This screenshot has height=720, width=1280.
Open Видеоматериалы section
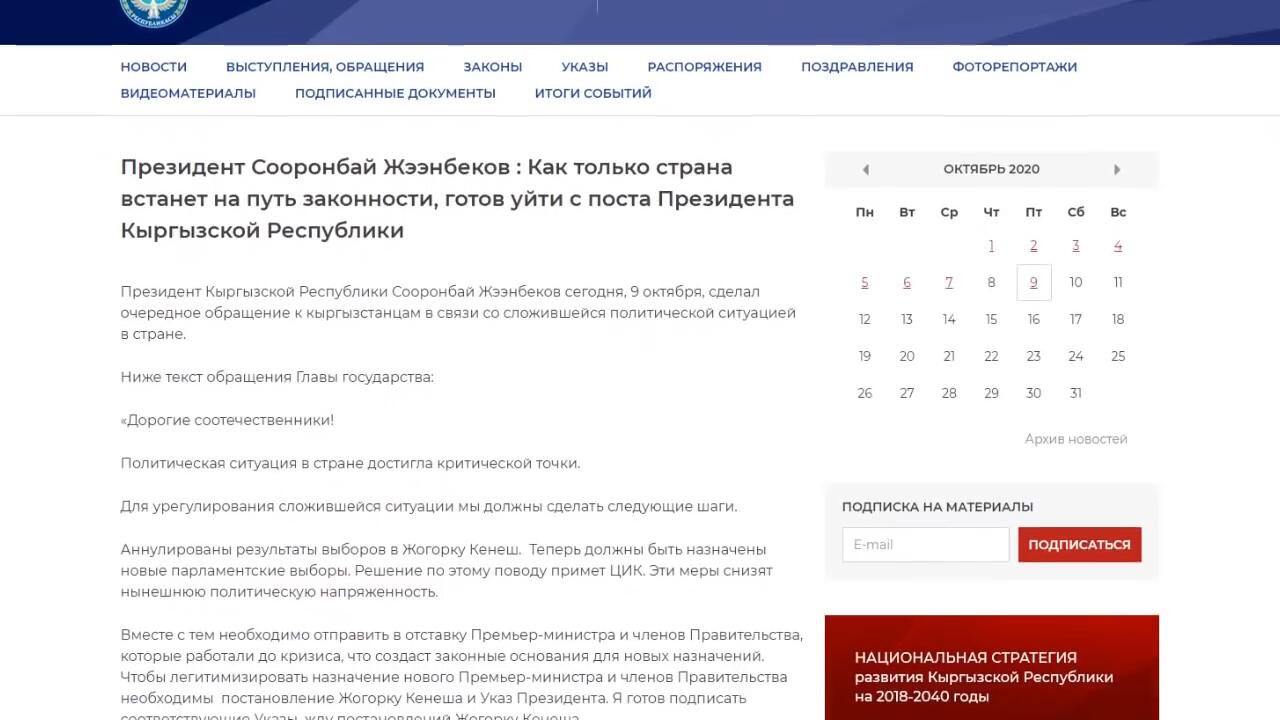(x=188, y=93)
